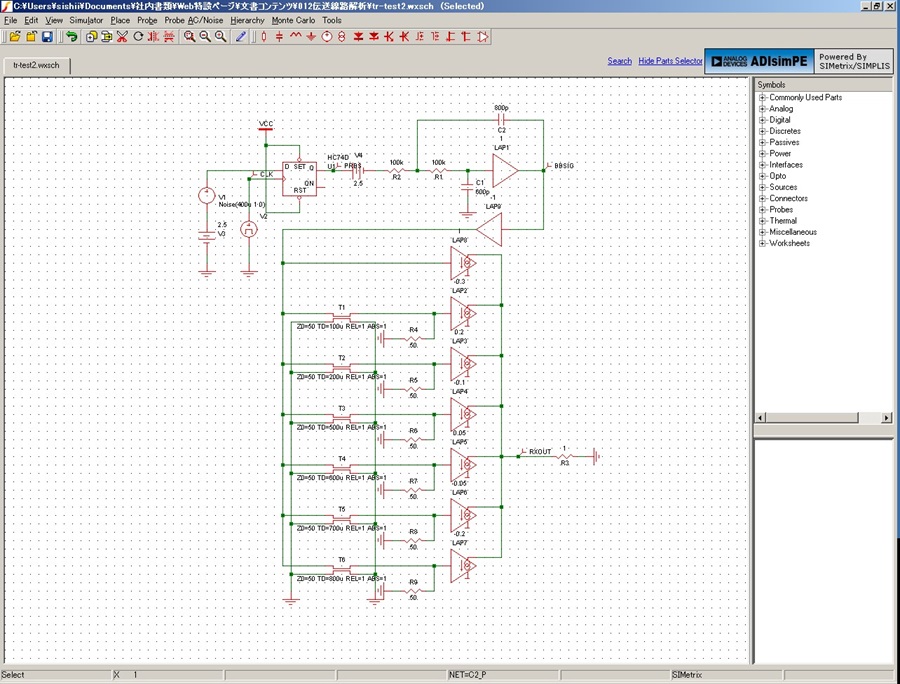The image size is (900, 684).
Task: Place a diode from the toolbar
Action: 359,37
